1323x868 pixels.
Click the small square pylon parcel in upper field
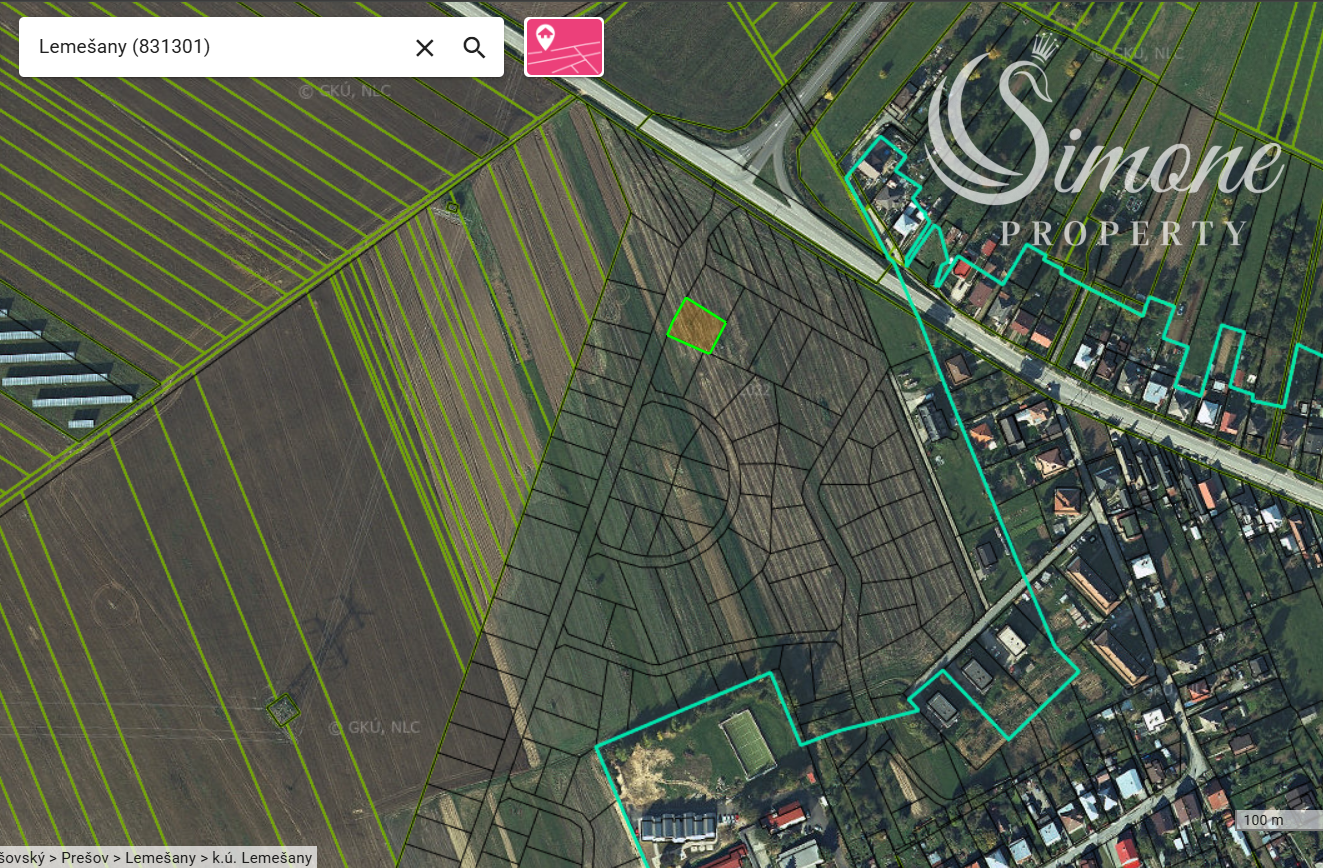tap(452, 208)
